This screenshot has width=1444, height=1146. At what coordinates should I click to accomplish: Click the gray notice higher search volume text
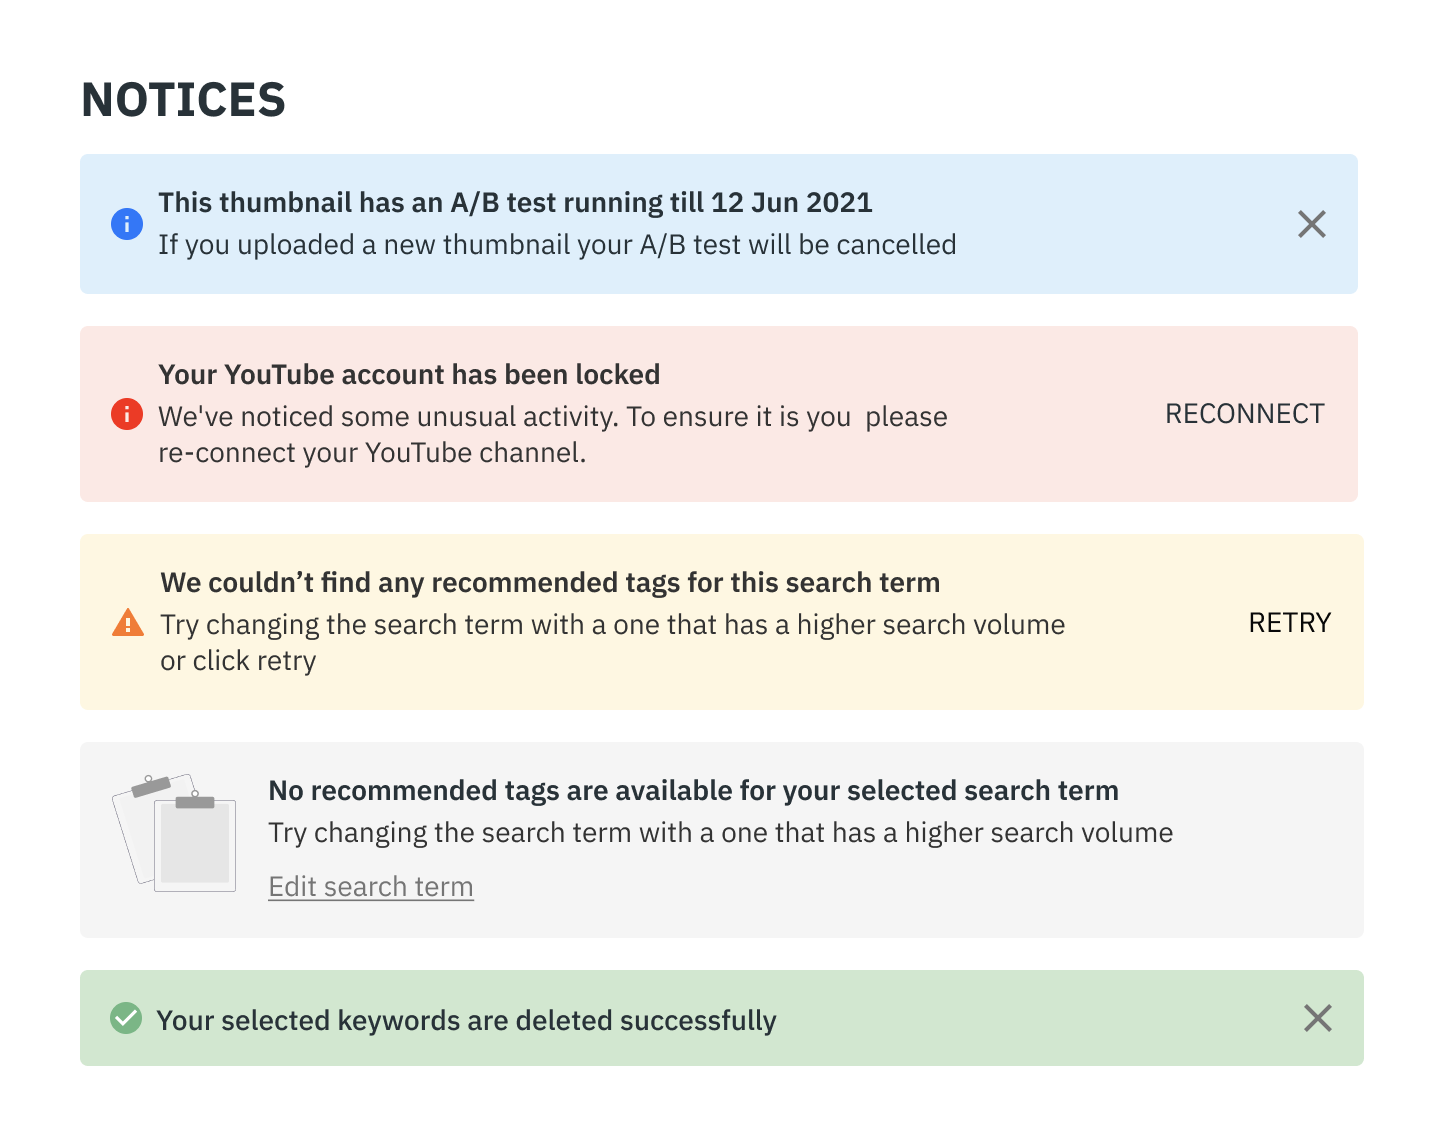[720, 833]
